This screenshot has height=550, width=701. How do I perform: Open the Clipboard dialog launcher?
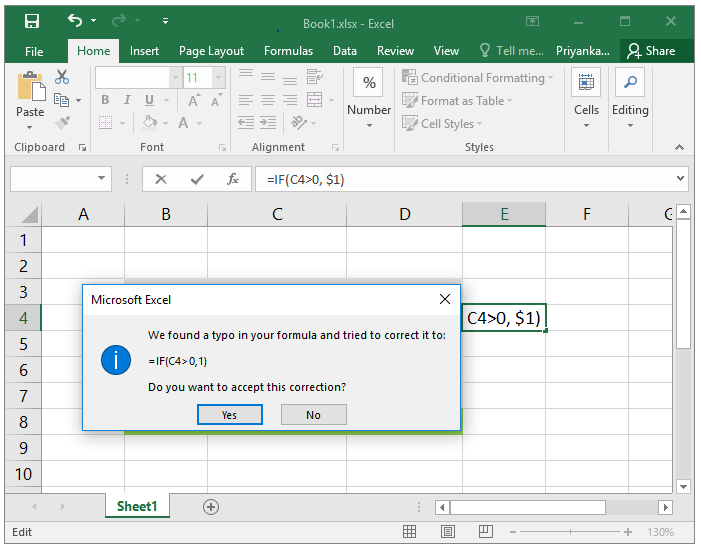point(82,148)
